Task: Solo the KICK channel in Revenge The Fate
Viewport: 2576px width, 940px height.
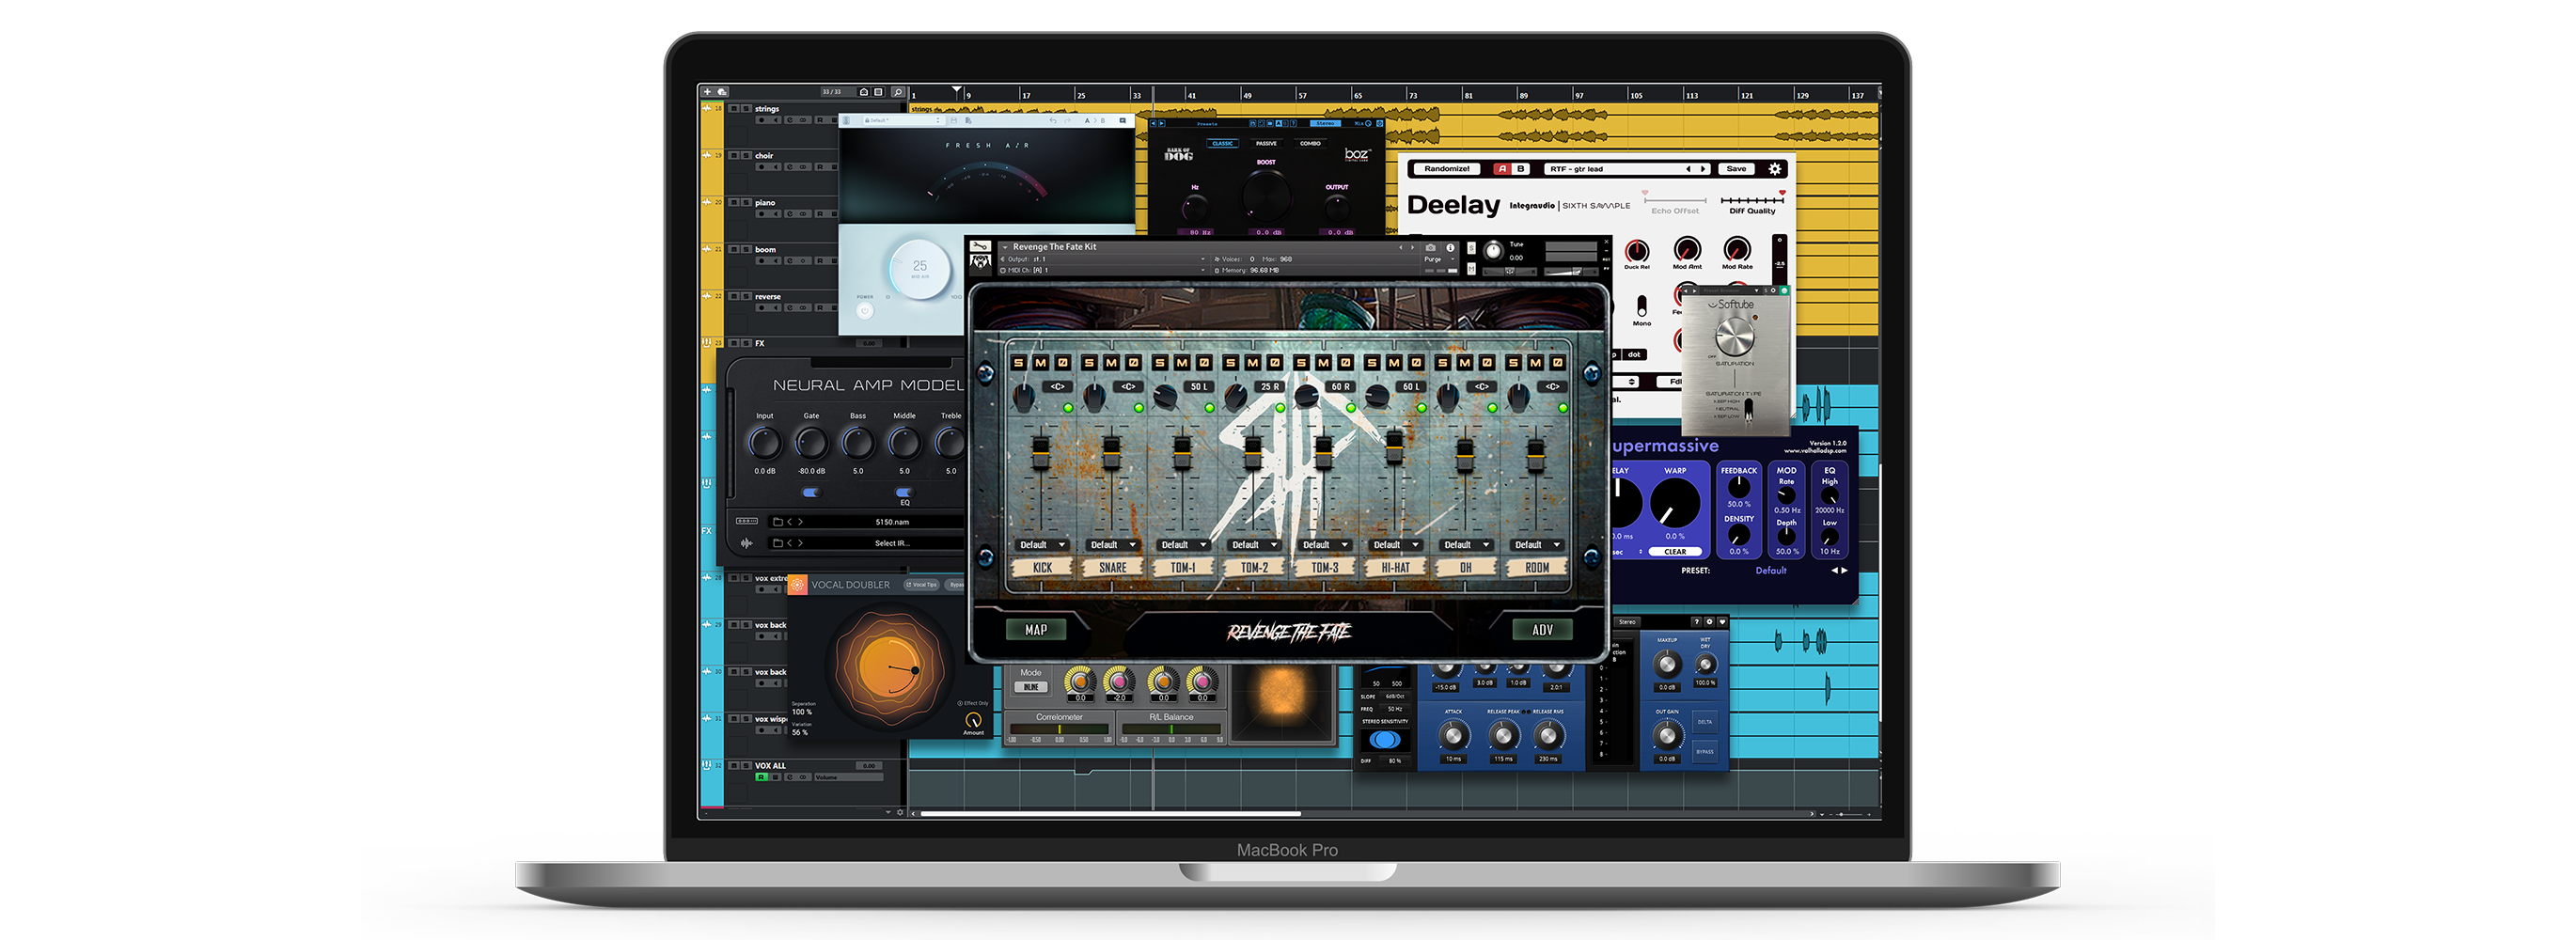Action: point(1019,363)
